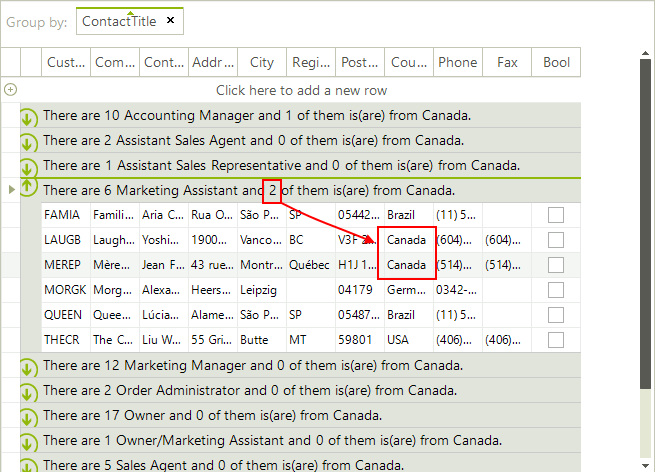Collapse the Marketing Assistant group
This screenshot has width=655, height=472.
point(28,187)
